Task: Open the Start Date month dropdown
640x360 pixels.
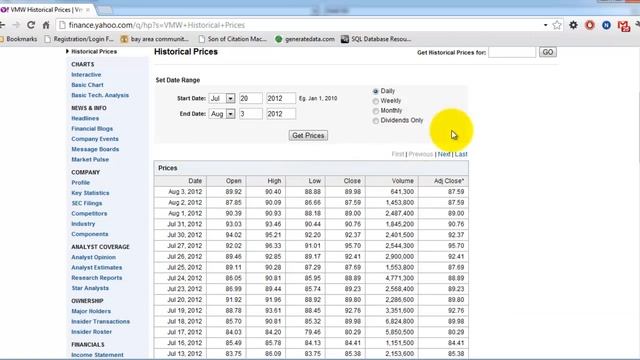Action: (222, 98)
